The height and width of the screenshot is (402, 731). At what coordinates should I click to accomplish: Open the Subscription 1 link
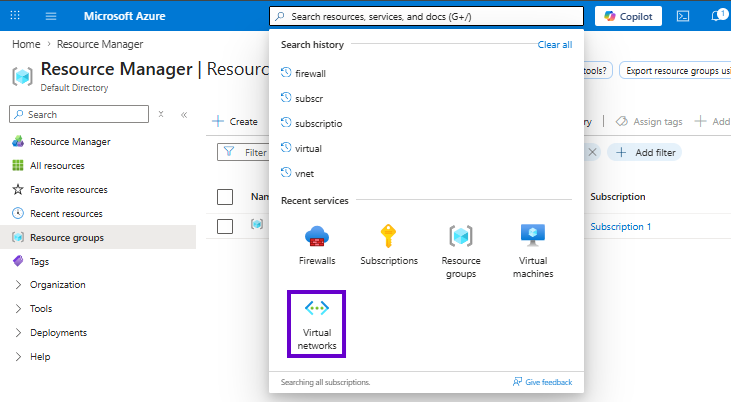[621, 227]
